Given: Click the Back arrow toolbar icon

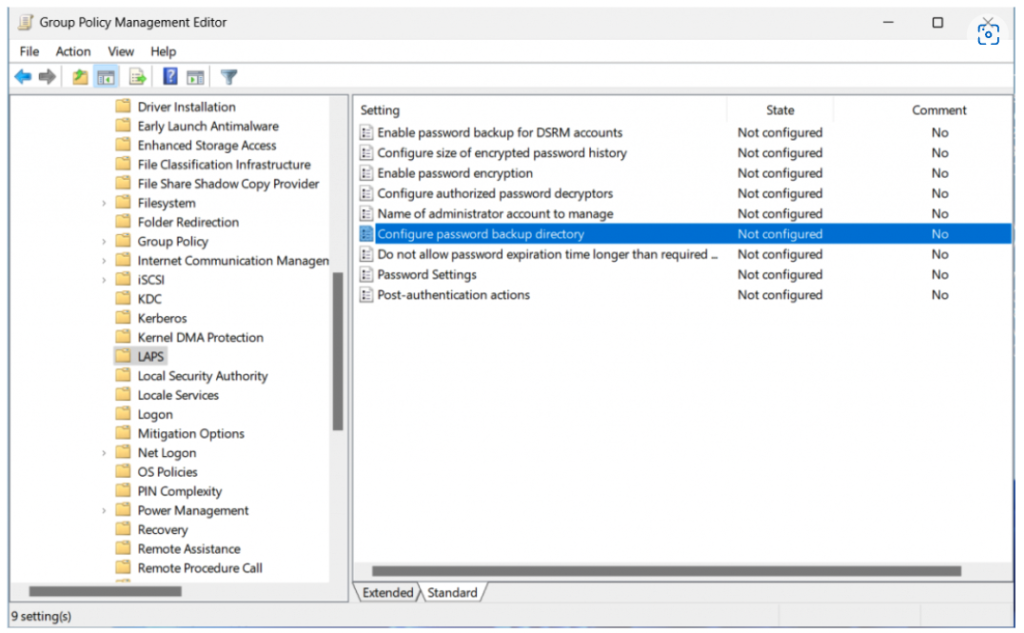Looking at the screenshot, I should (x=22, y=77).
